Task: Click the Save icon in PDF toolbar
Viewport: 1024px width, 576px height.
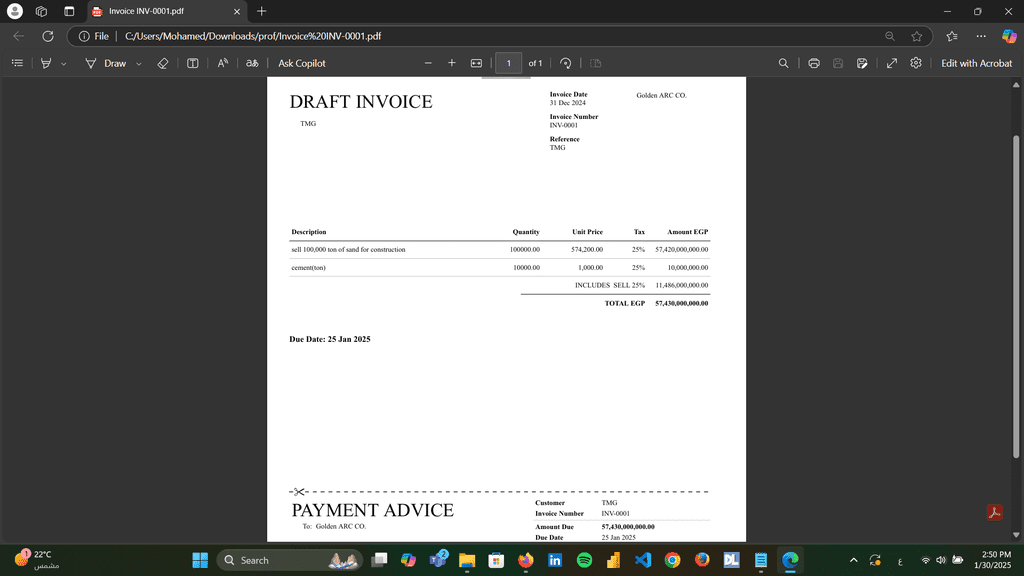Action: (x=838, y=63)
